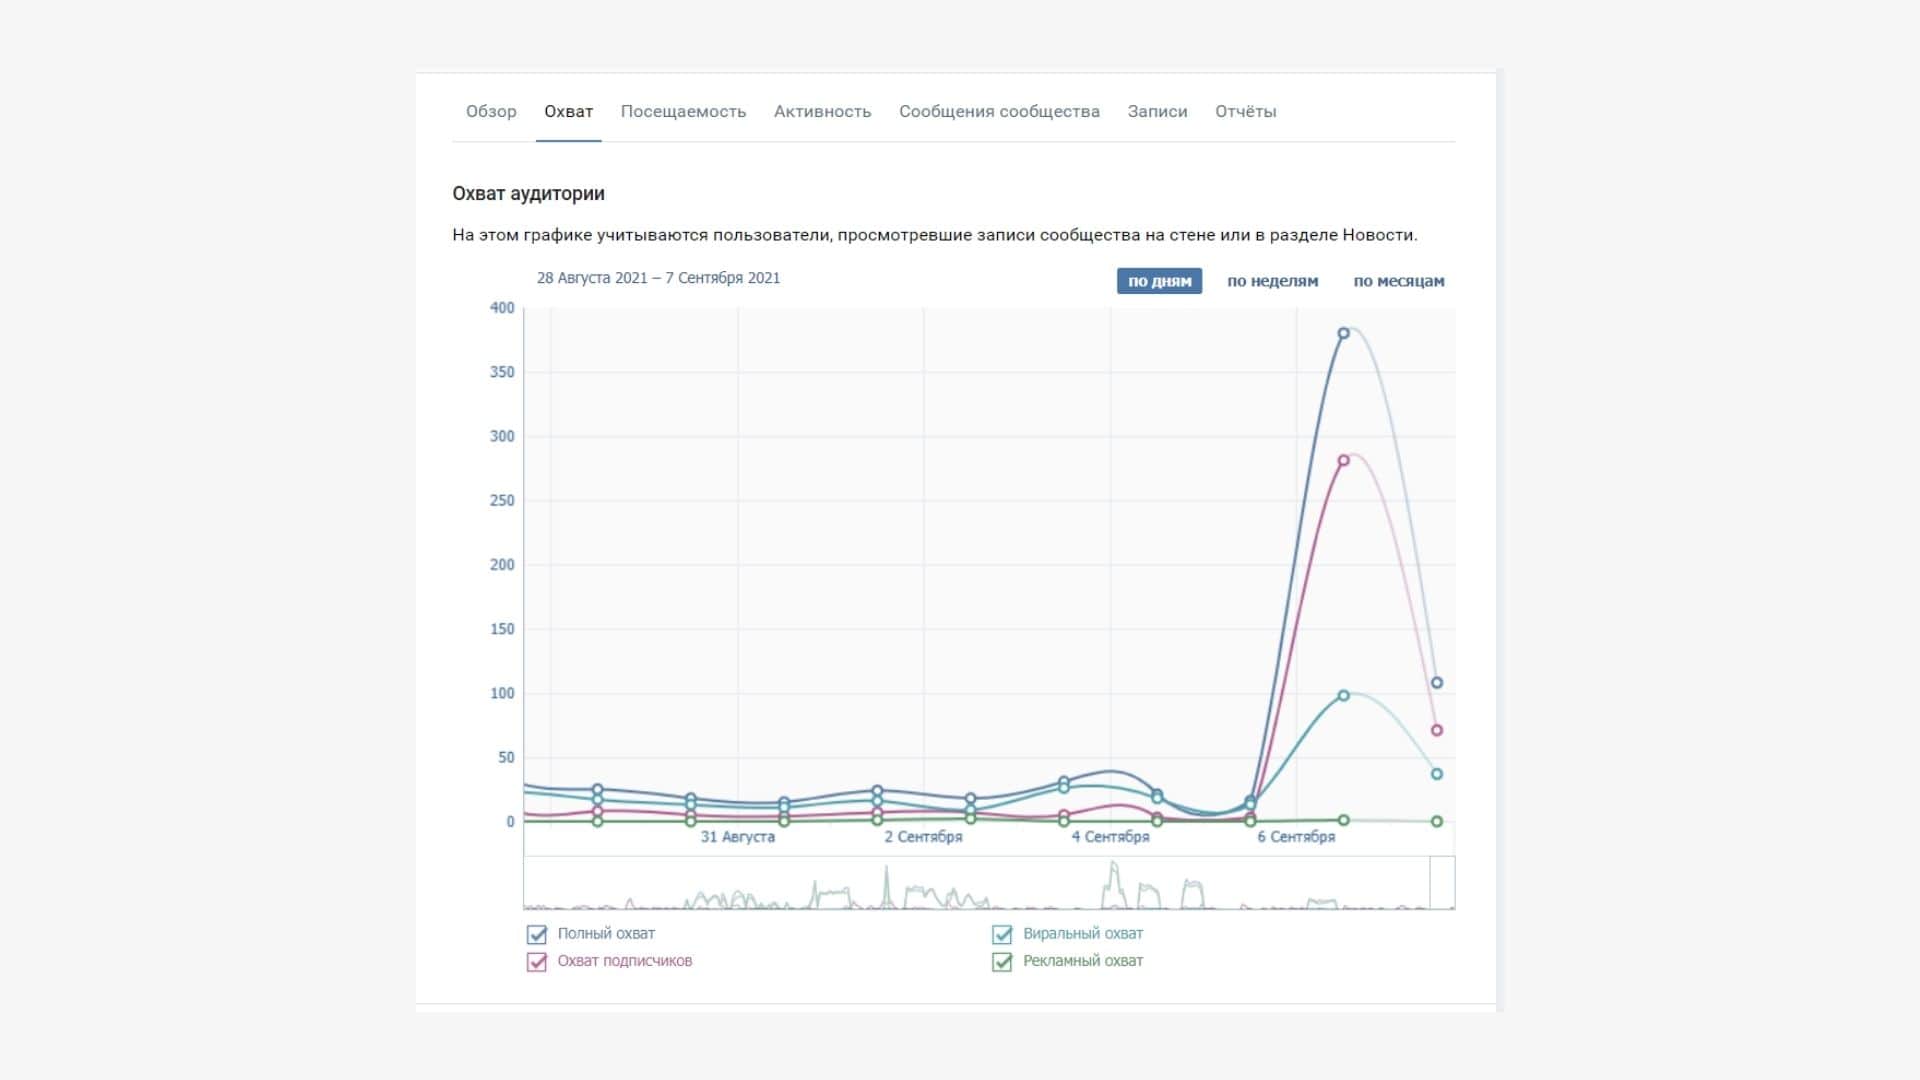Viewport: 1920px width, 1080px height.
Task: Disable the Рекламный охват checkbox
Action: 1002,962
